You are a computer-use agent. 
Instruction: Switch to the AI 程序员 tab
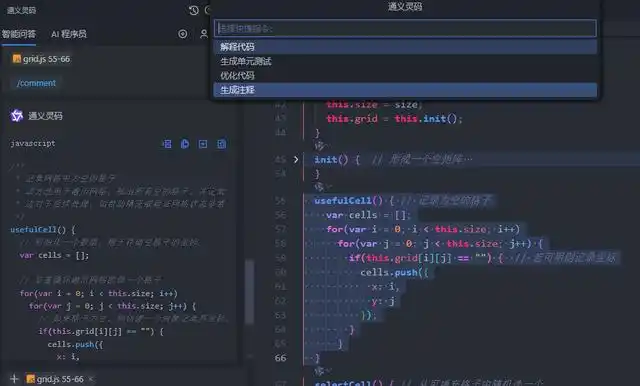click(x=69, y=34)
